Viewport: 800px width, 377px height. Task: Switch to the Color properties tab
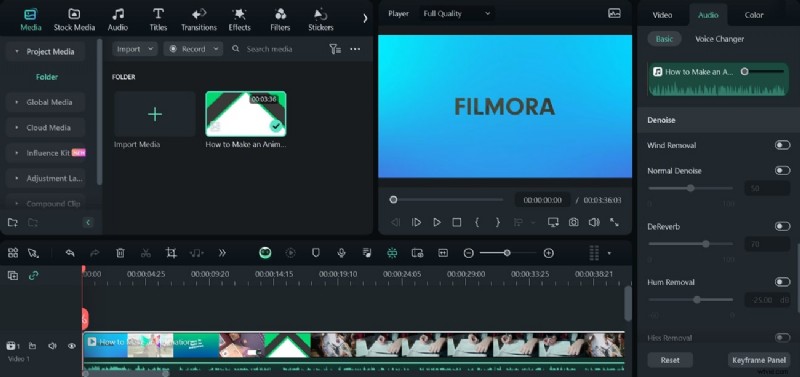pyautogui.click(x=754, y=15)
